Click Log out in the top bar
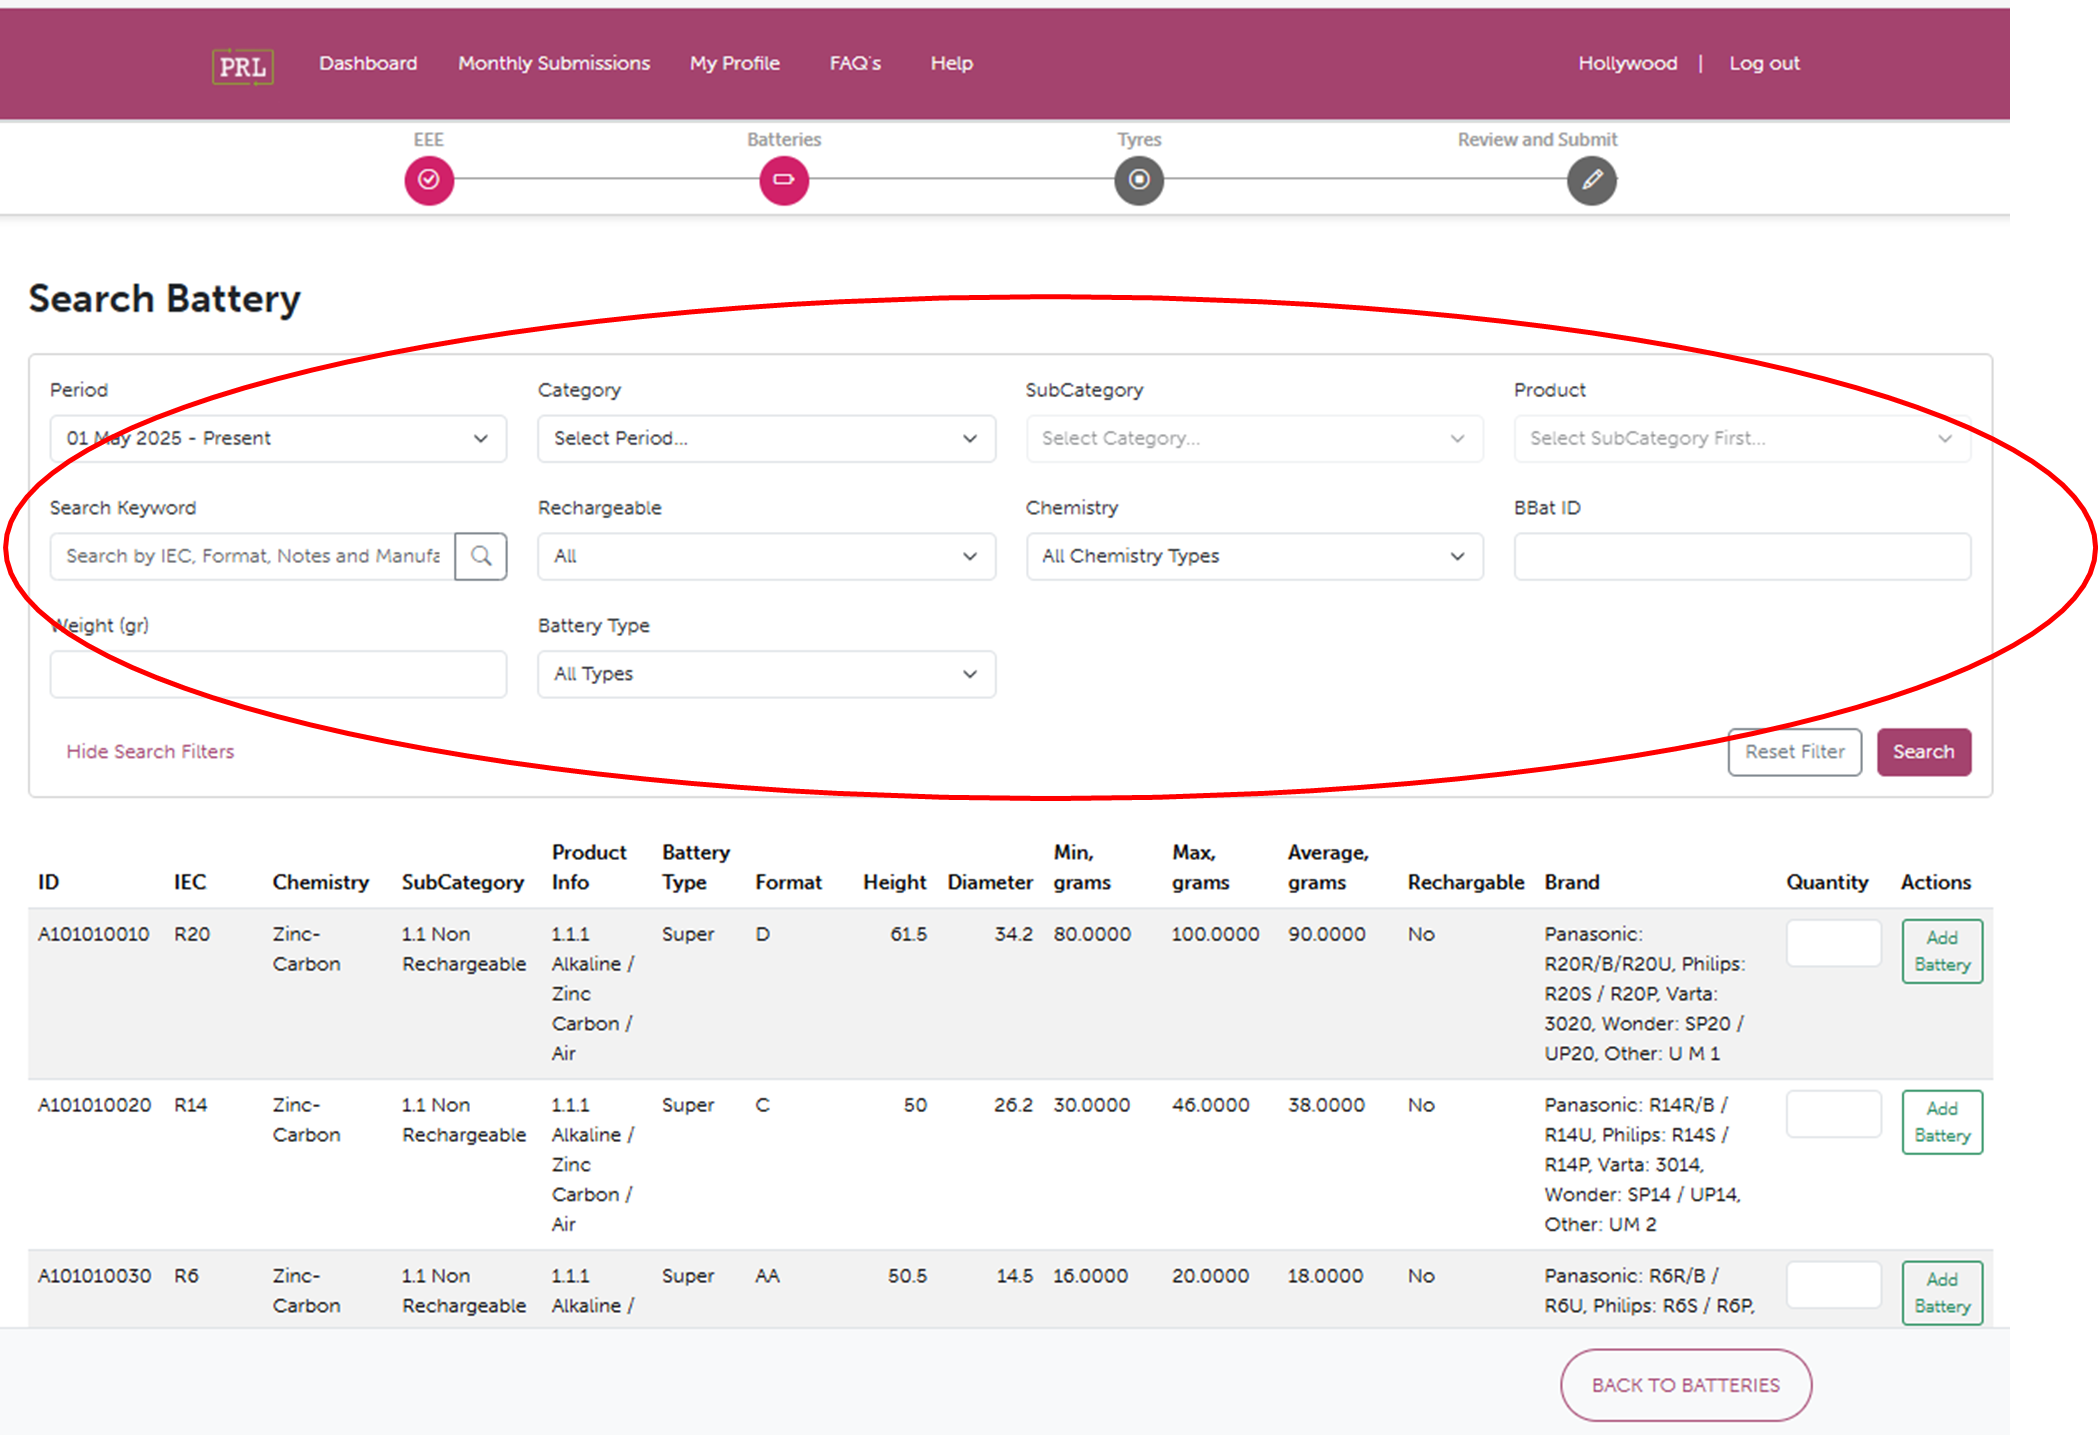 point(1763,63)
